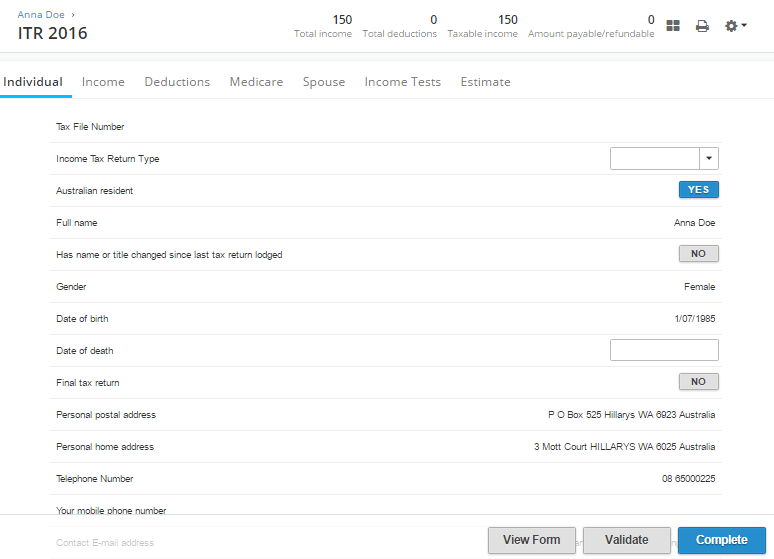Select the 3 Mott Court home address
774x559 pixels.
click(624, 447)
